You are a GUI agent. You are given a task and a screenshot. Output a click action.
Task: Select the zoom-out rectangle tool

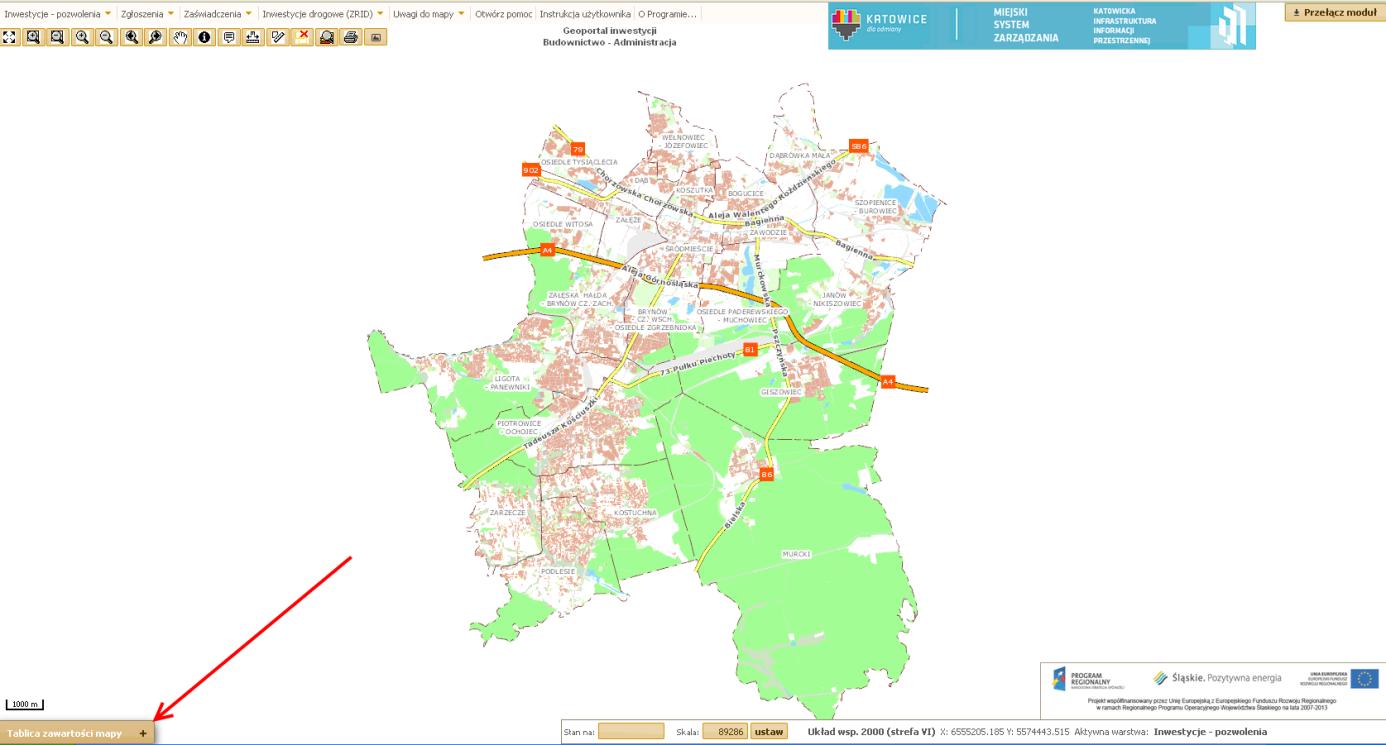pyautogui.click(x=57, y=37)
